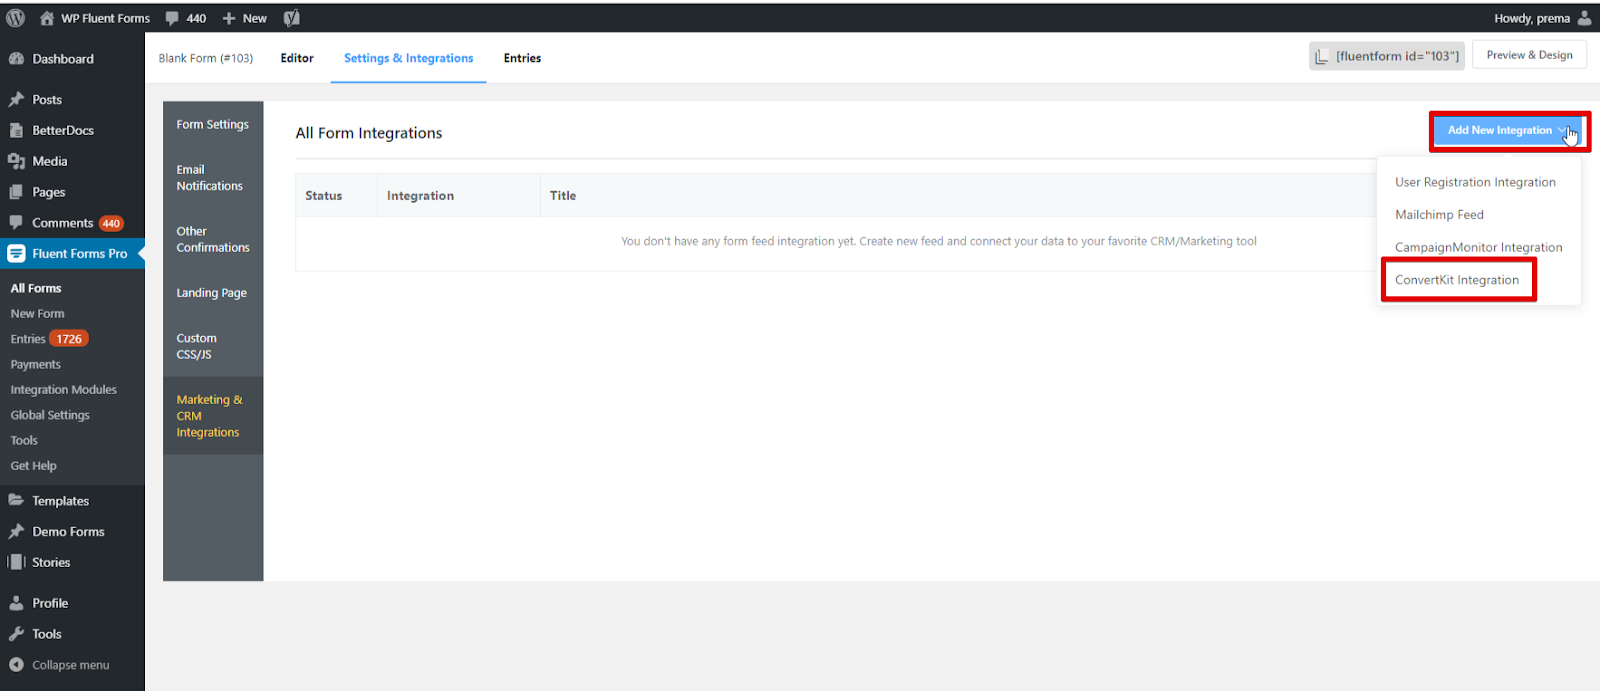Screen dimensions: 1600x691
Task: Click the Media library icon
Action: [x=16, y=161]
